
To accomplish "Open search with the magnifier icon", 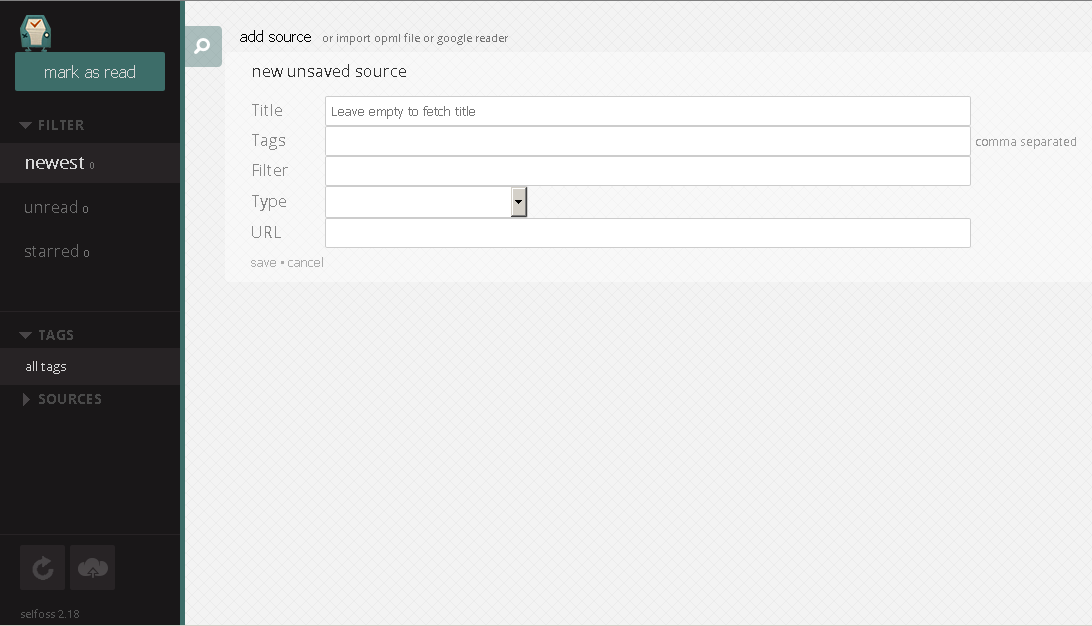I will click(x=203, y=47).
